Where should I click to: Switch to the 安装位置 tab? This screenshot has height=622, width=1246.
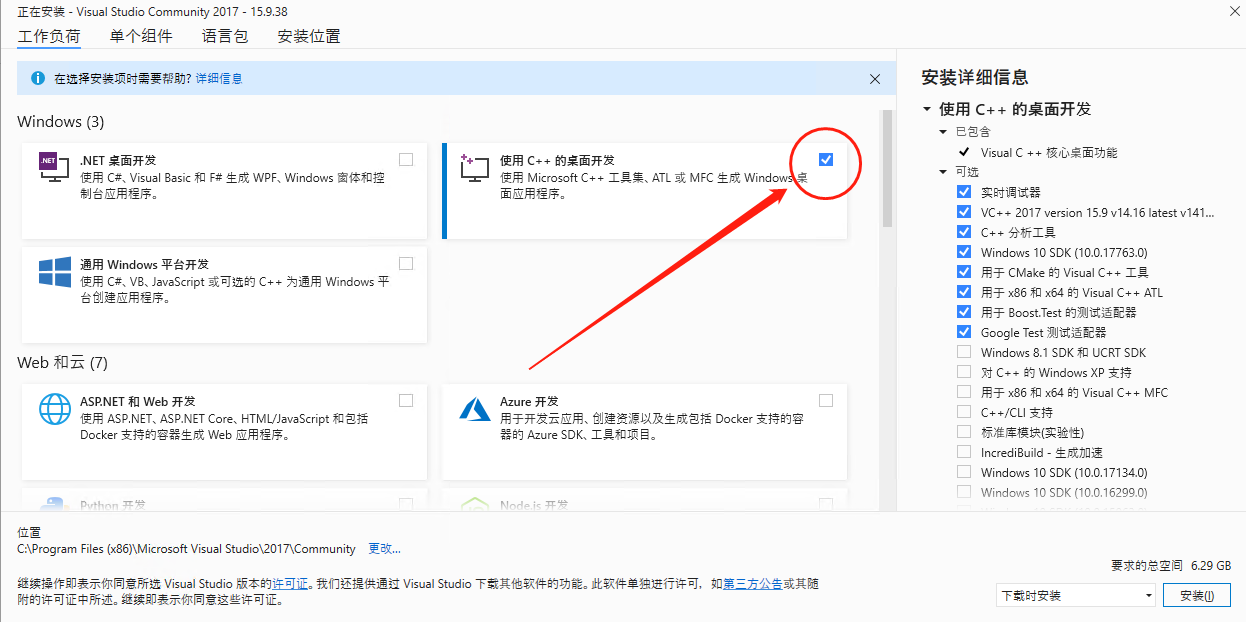point(309,36)
